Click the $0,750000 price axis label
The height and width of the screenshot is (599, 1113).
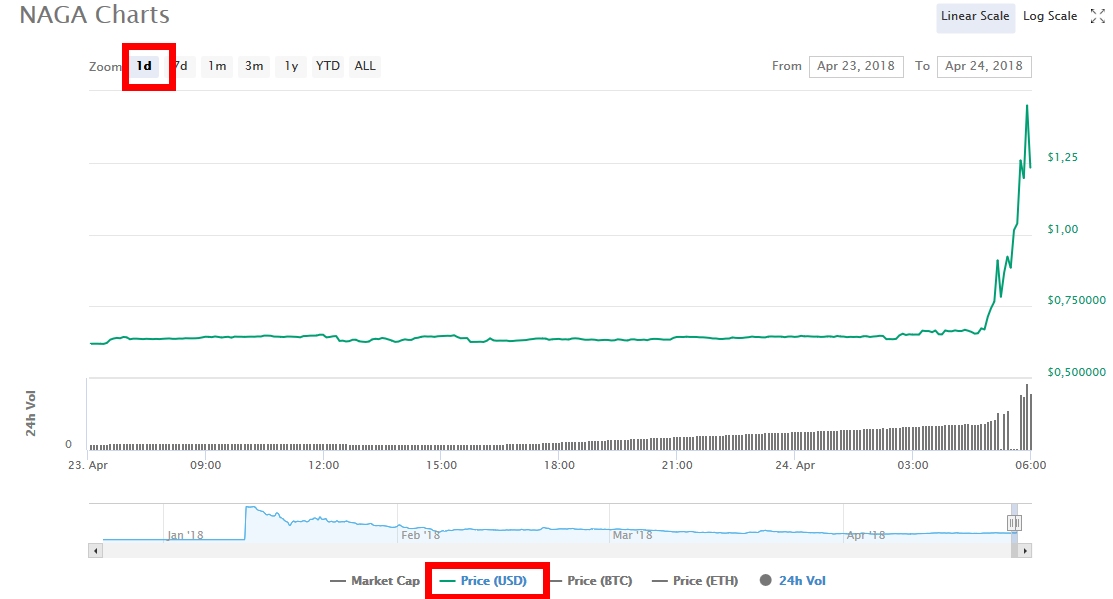(1076, 300)
